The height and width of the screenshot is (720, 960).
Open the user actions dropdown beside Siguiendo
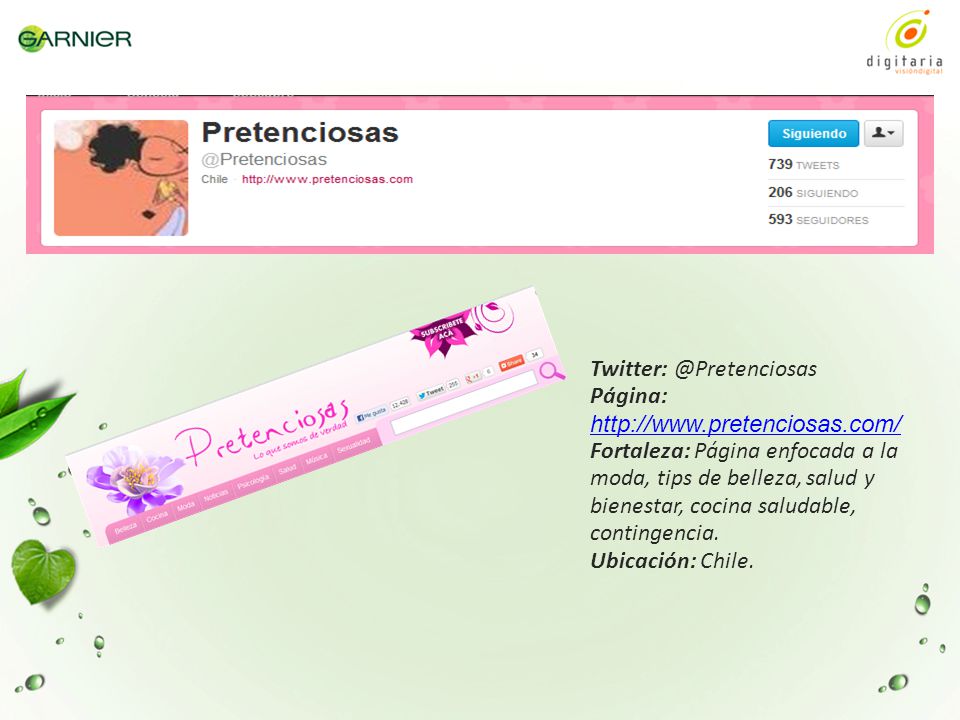(883, 133)
